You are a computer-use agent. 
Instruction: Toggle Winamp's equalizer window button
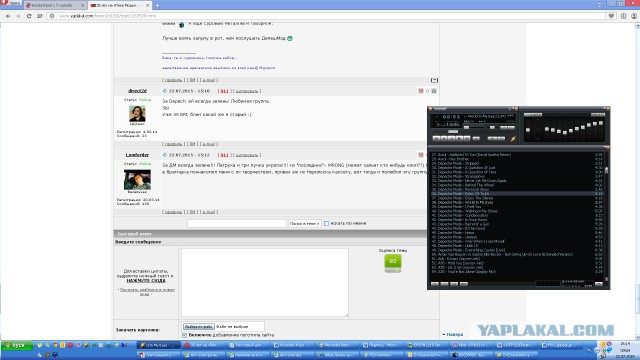click(x=504, y=127)
